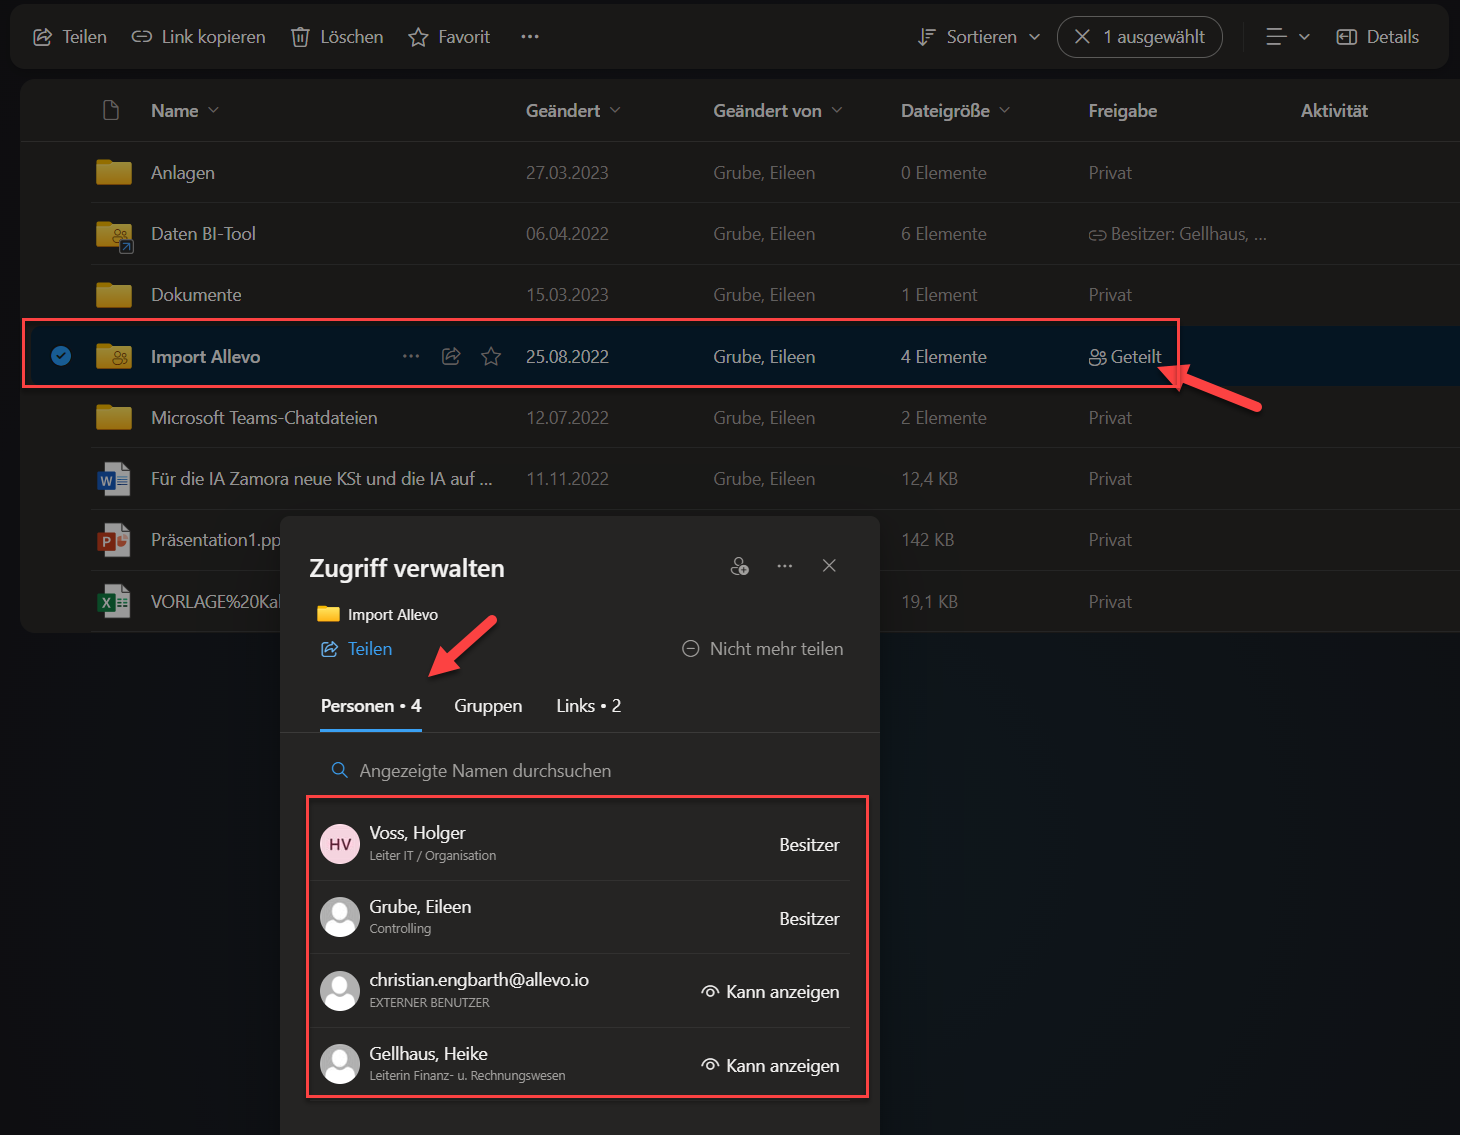
Task: Click the Teilen link in the dialog
Action: pos(357,649)
